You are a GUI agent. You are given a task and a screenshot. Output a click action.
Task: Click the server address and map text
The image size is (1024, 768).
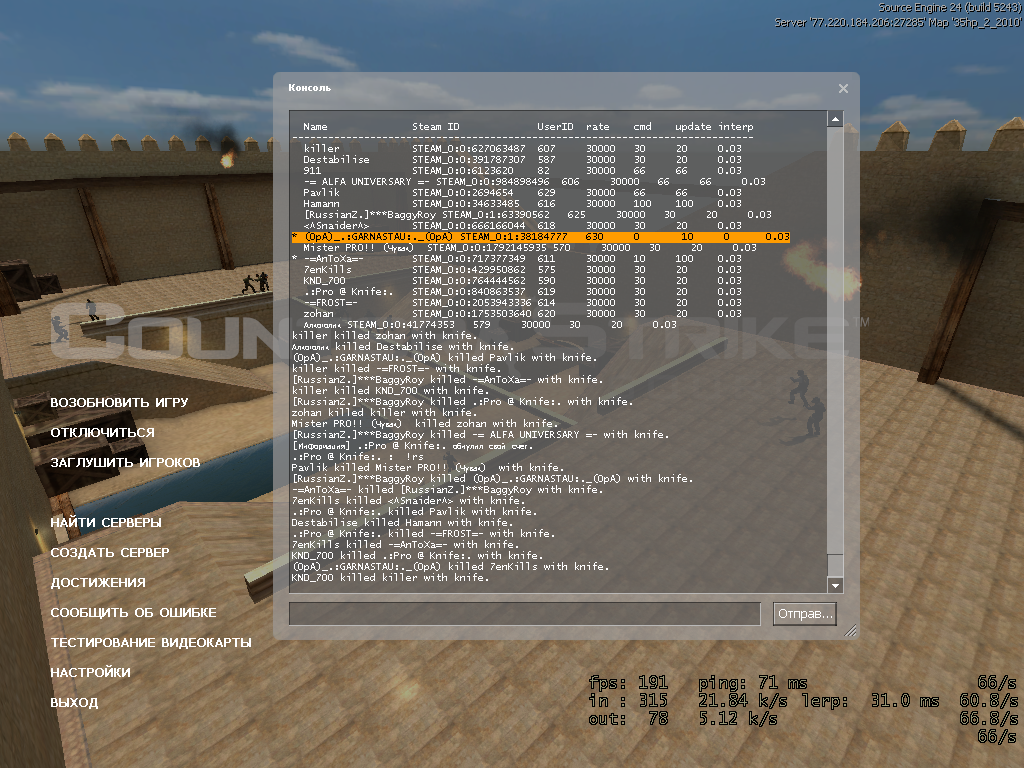pos(898,22)
